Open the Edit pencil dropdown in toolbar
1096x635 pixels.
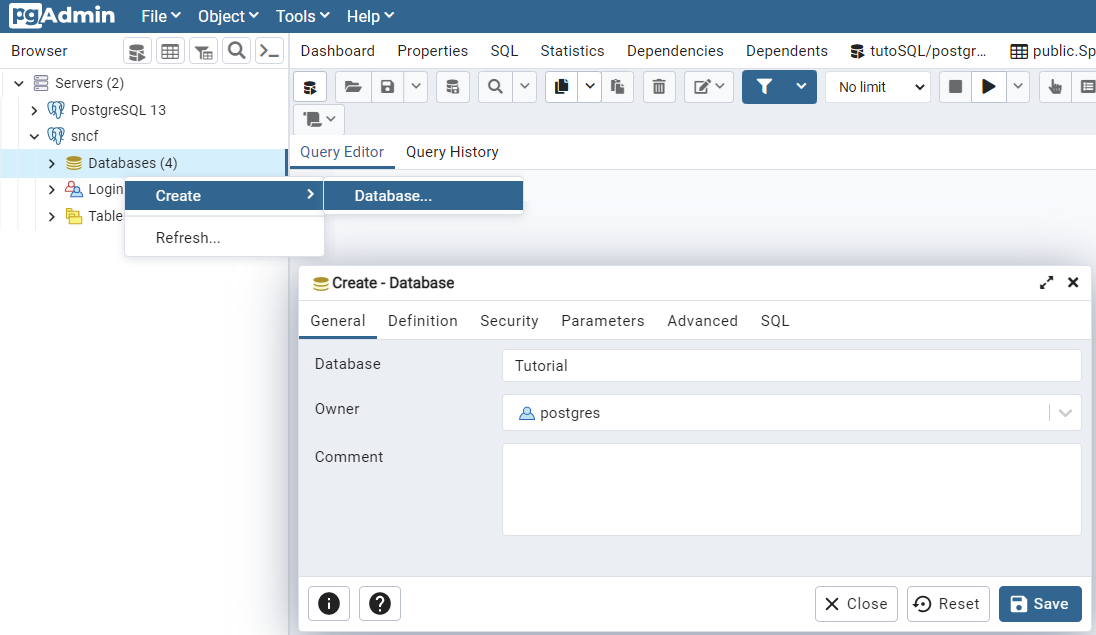pos(709,87)
